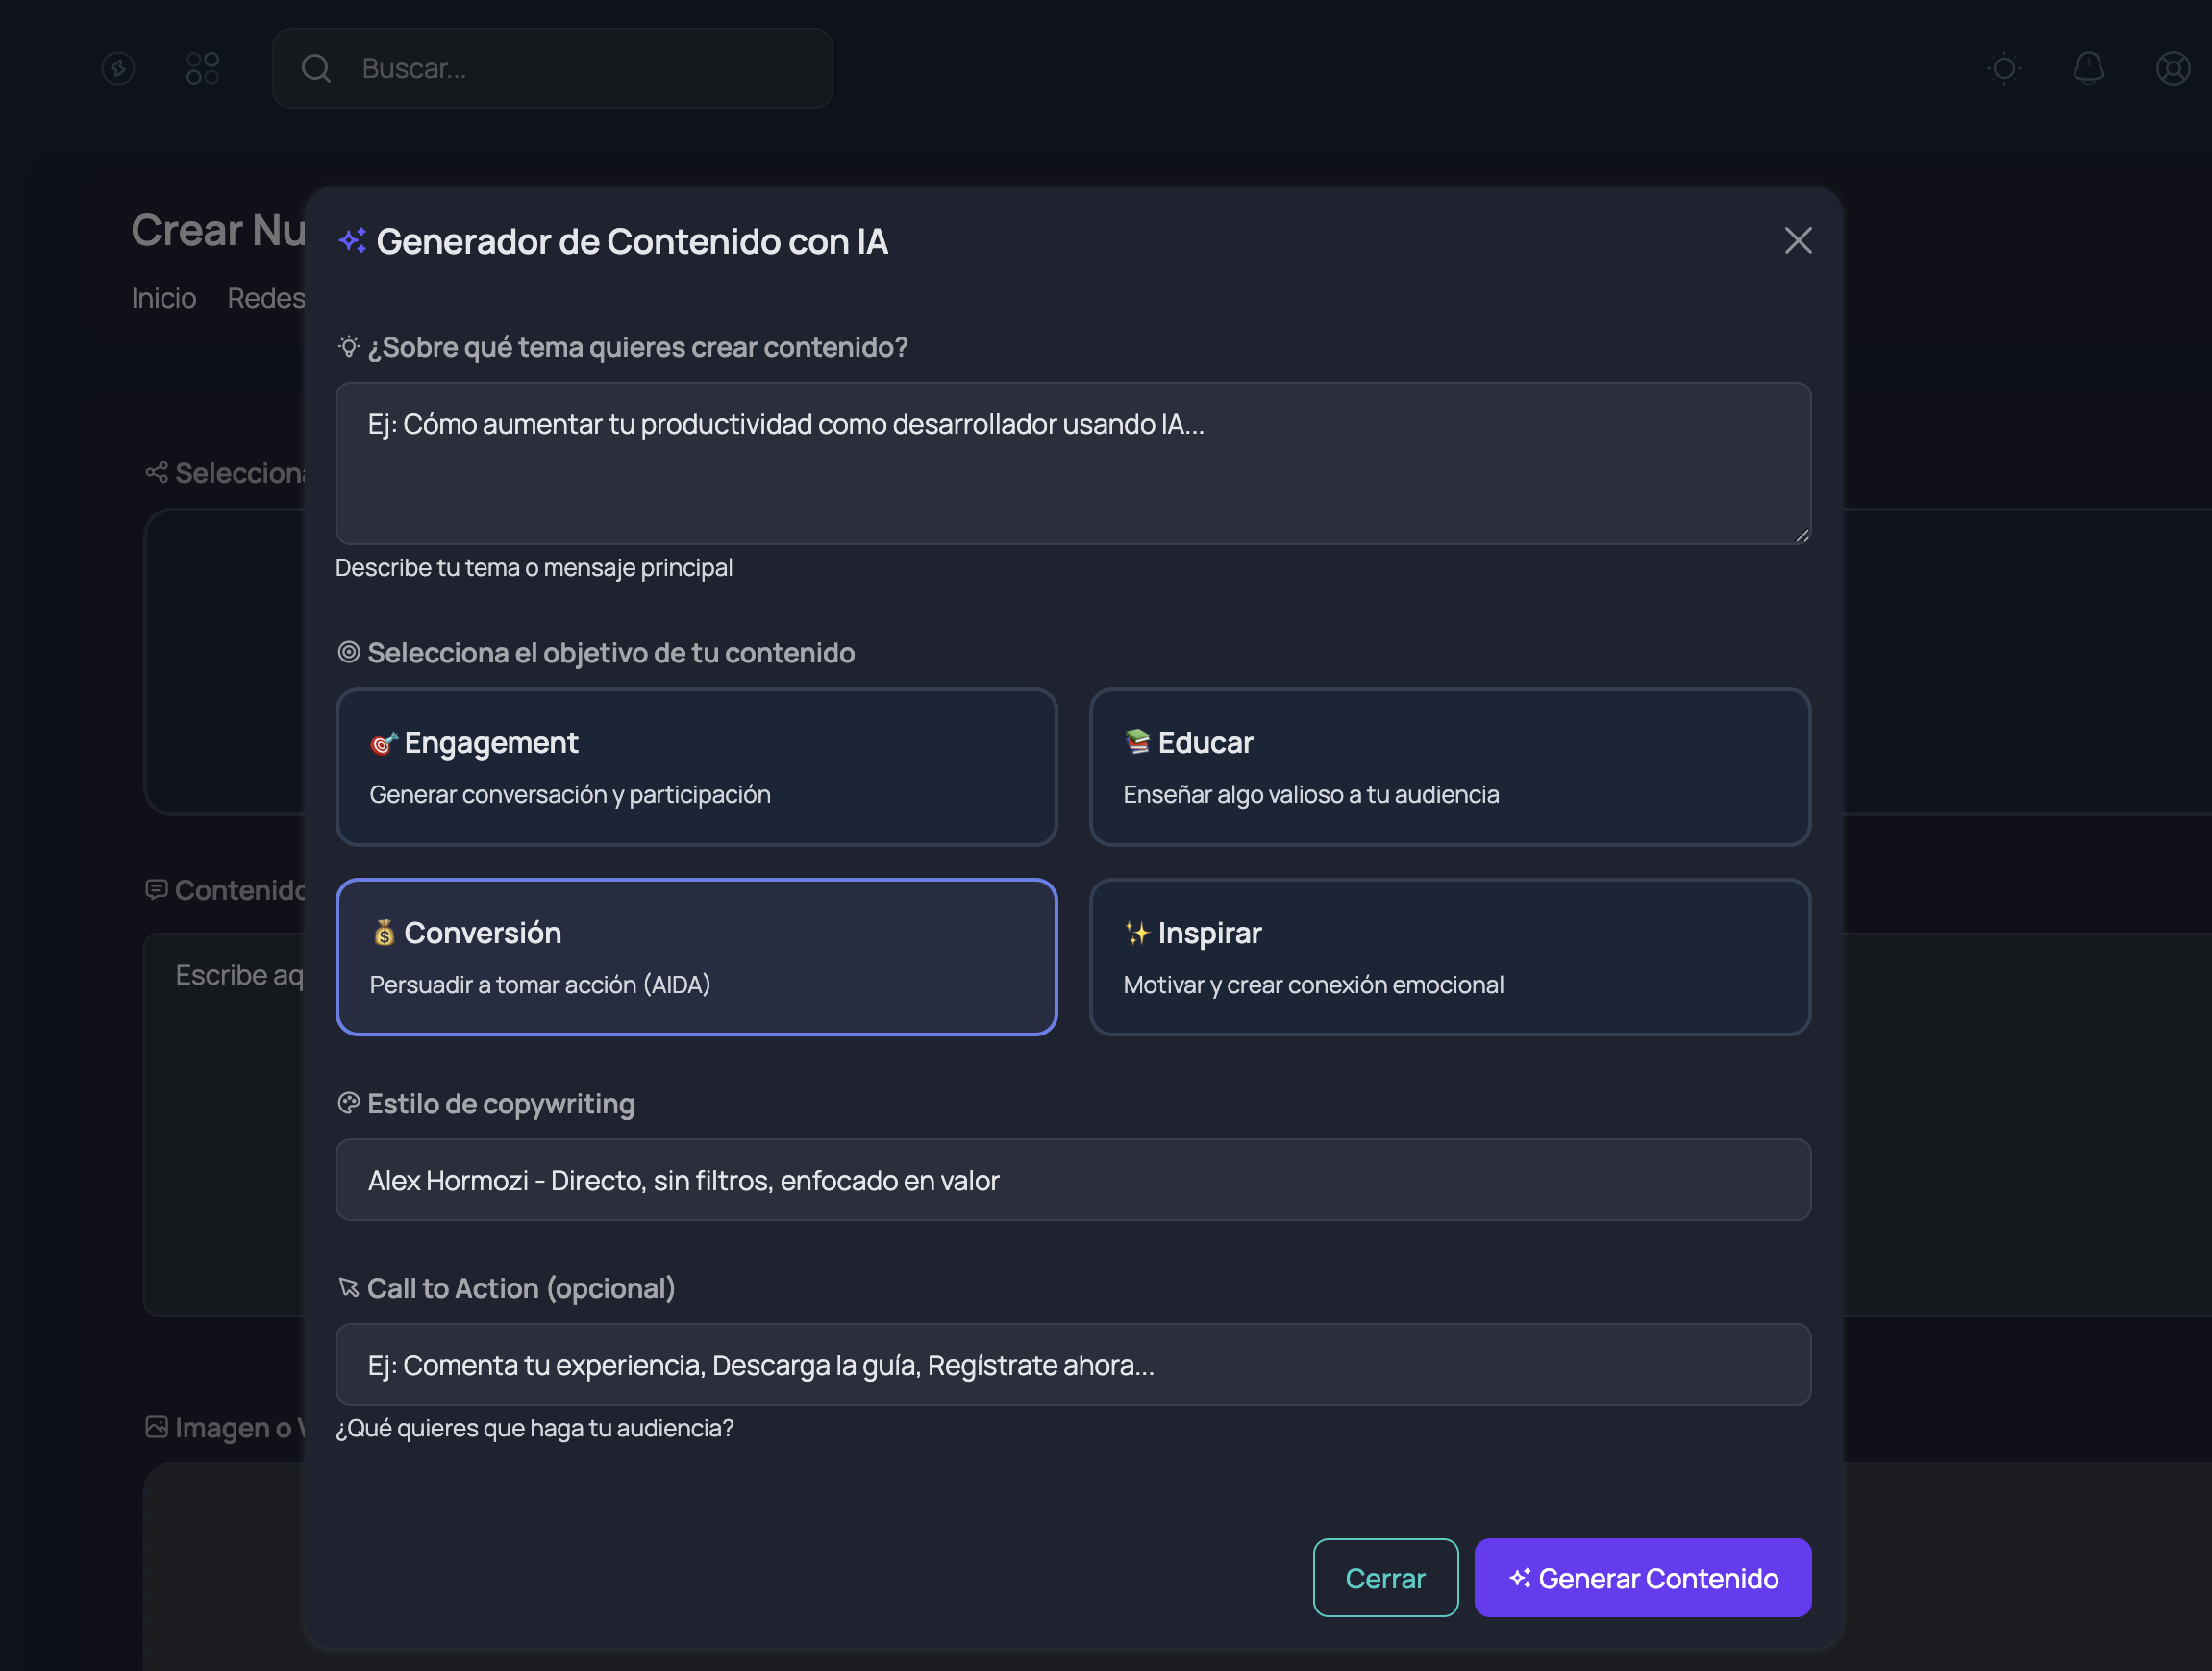Choose the Educar objective option
The image size is (2212, 1671).
pyautogui.click(x=1449, y=767)
